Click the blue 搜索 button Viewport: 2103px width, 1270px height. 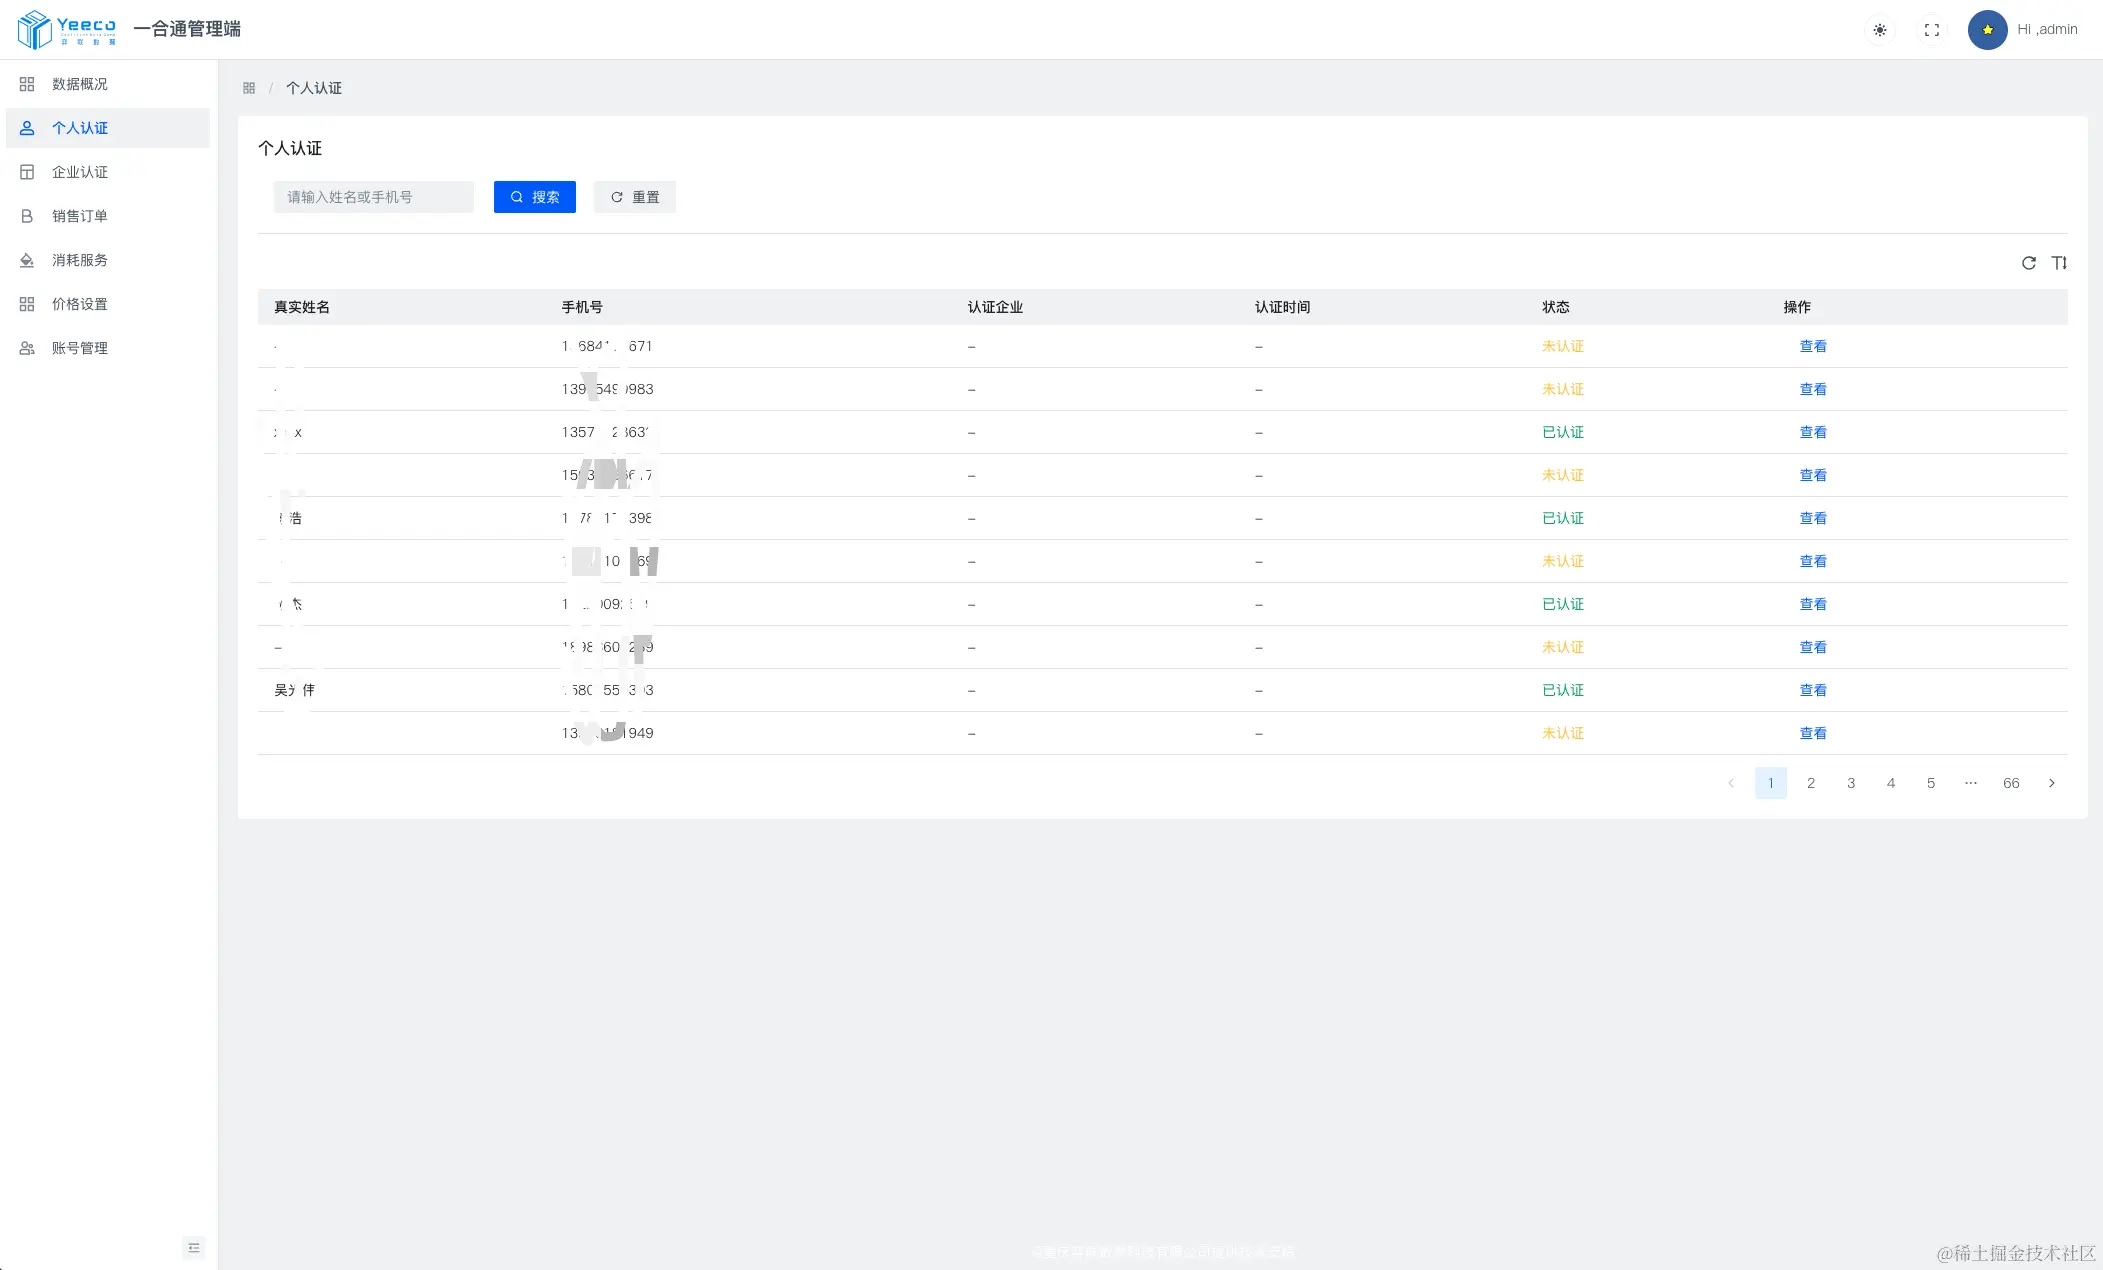coord(535,197)
